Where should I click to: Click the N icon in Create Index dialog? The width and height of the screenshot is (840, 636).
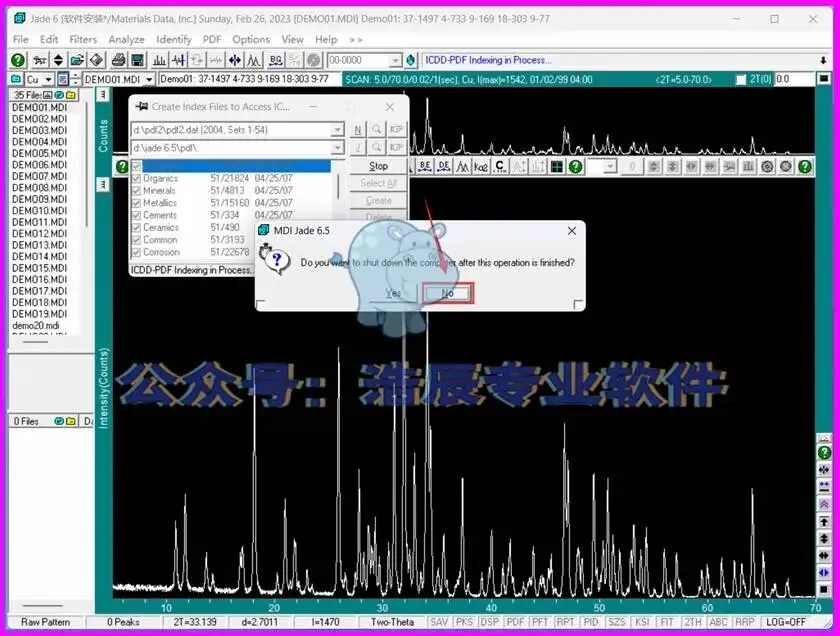click(x=358, y=129)
